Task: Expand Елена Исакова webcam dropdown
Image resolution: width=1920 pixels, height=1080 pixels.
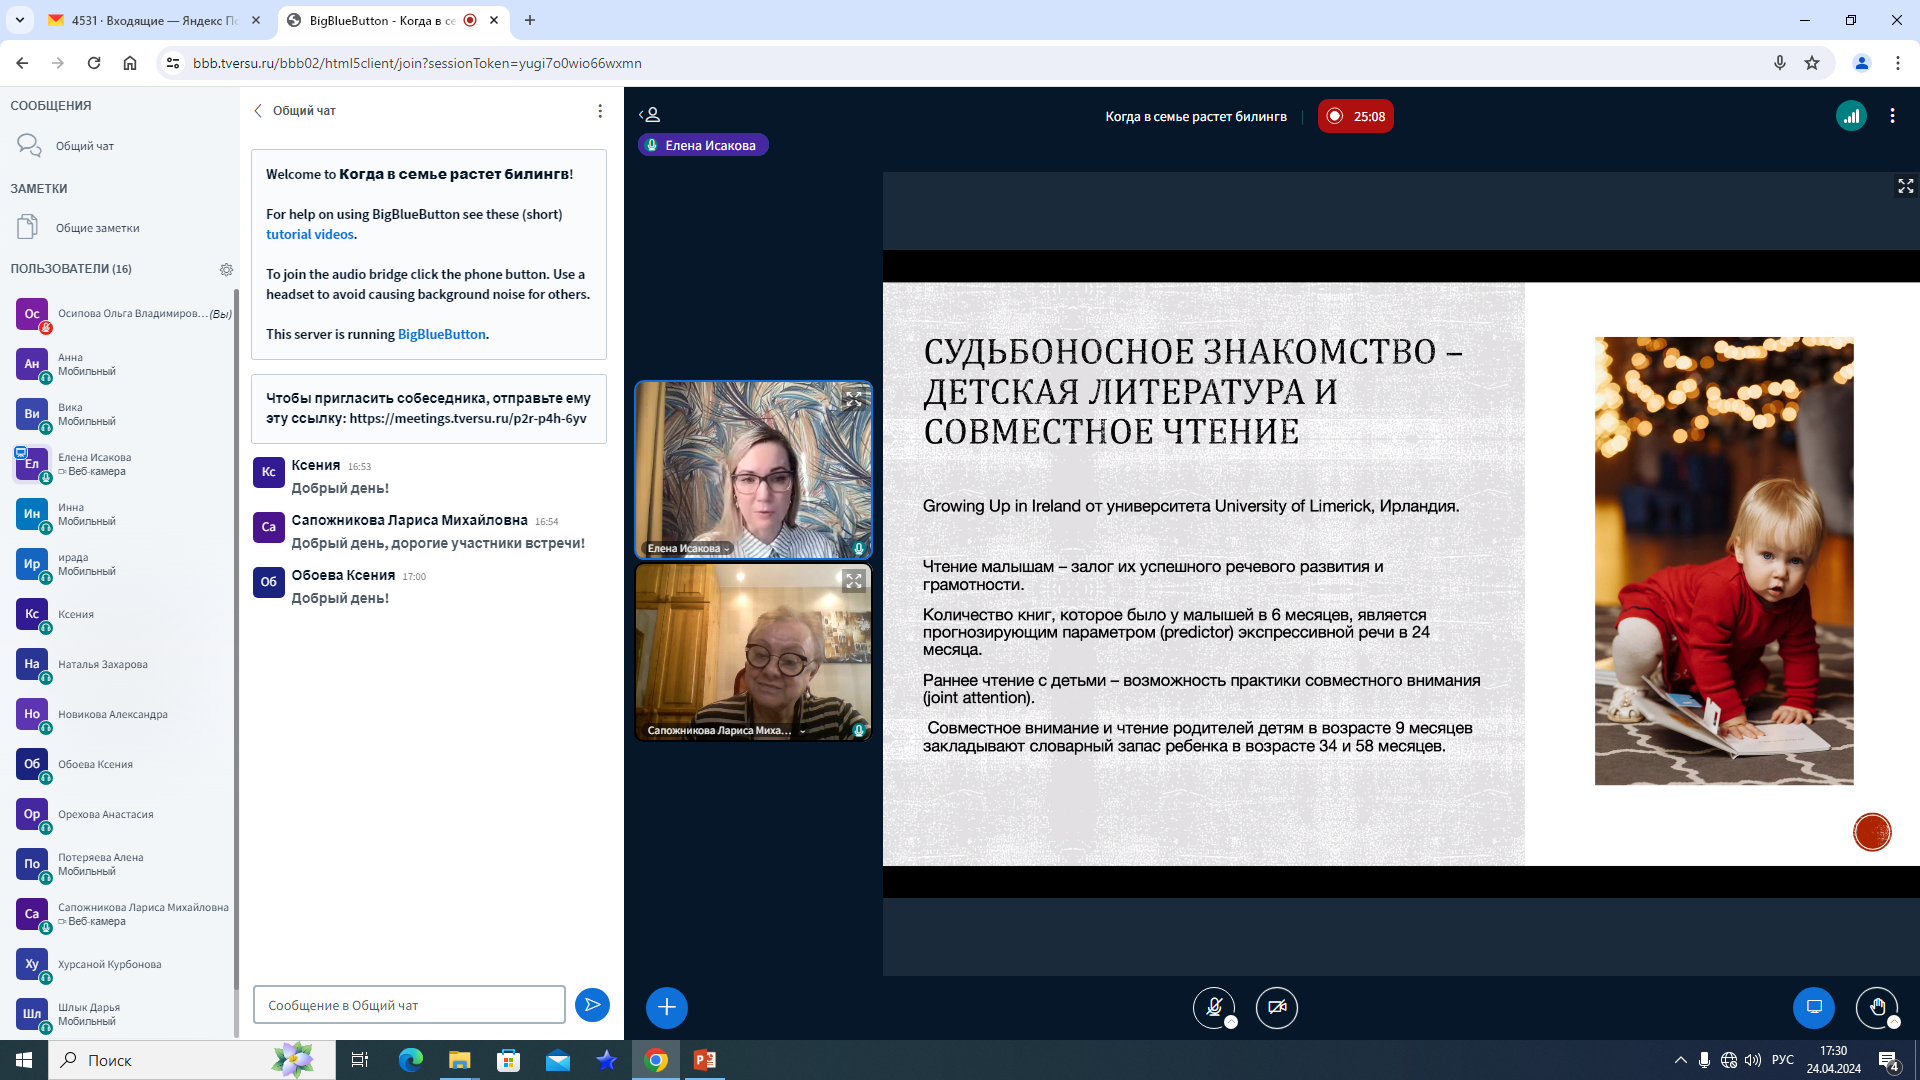Action: tap(726, 549)
